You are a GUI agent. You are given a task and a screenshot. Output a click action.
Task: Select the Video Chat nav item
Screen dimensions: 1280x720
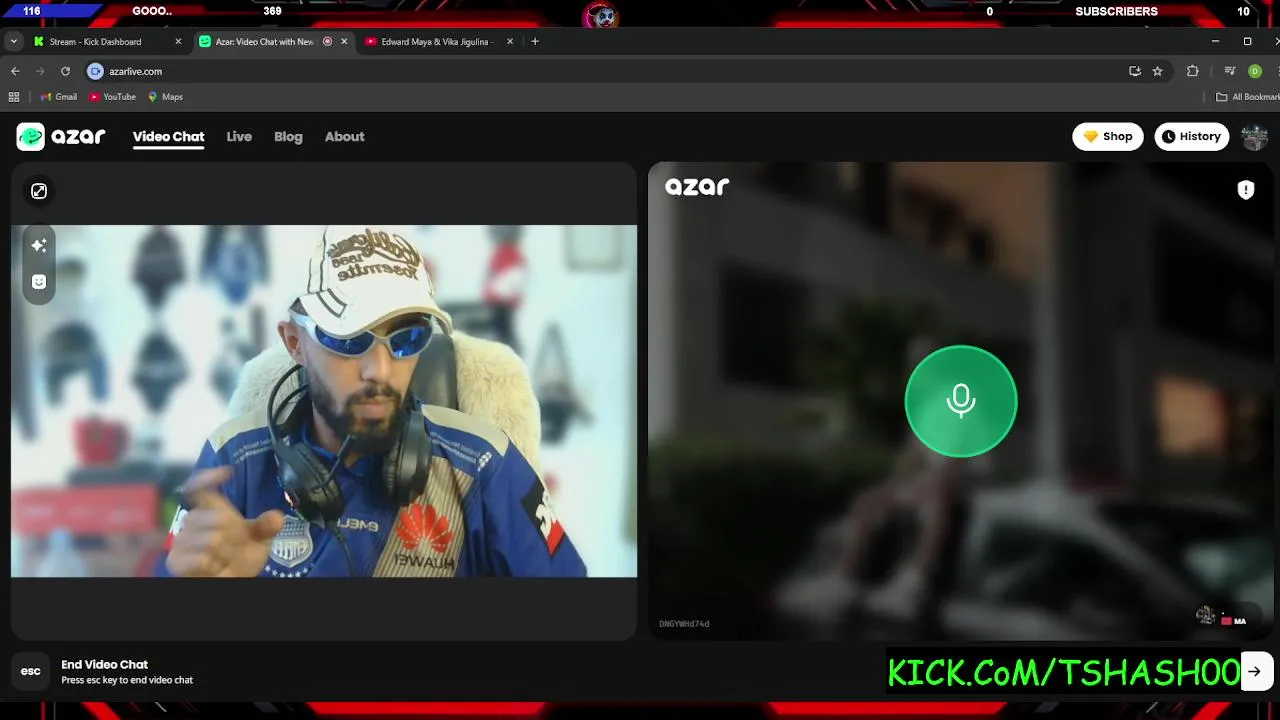click(168, 137)
